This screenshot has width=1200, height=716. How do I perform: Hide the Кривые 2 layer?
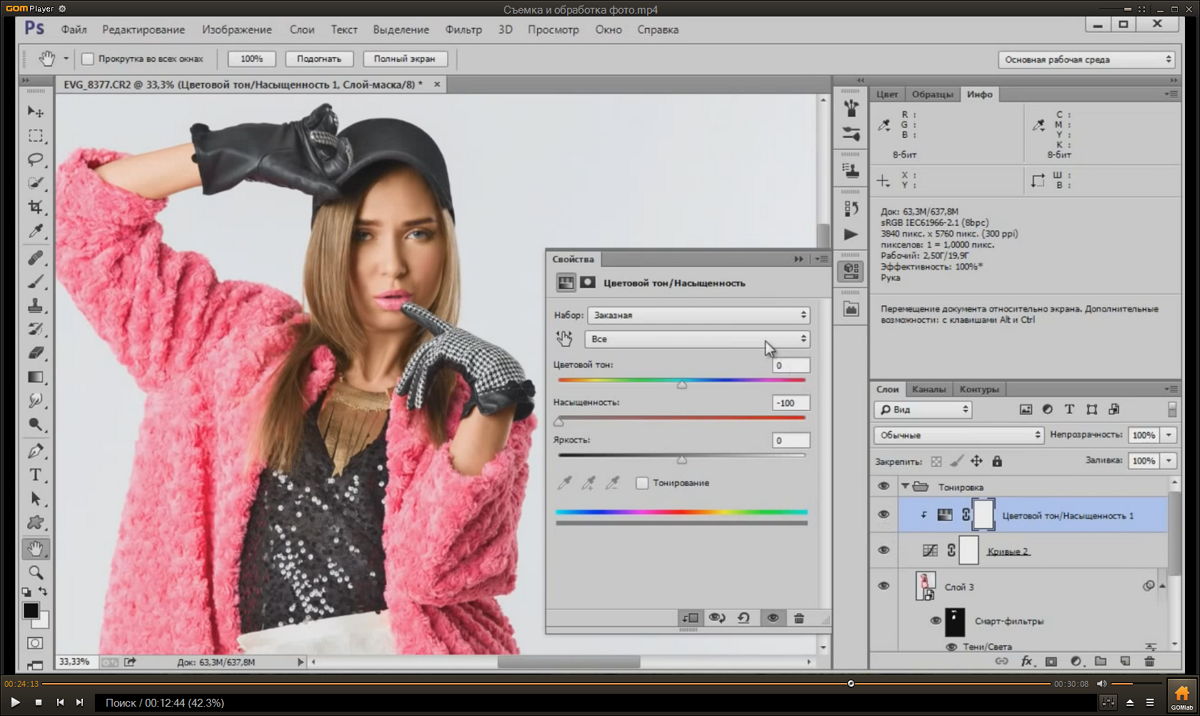click(x=883, y=551)
